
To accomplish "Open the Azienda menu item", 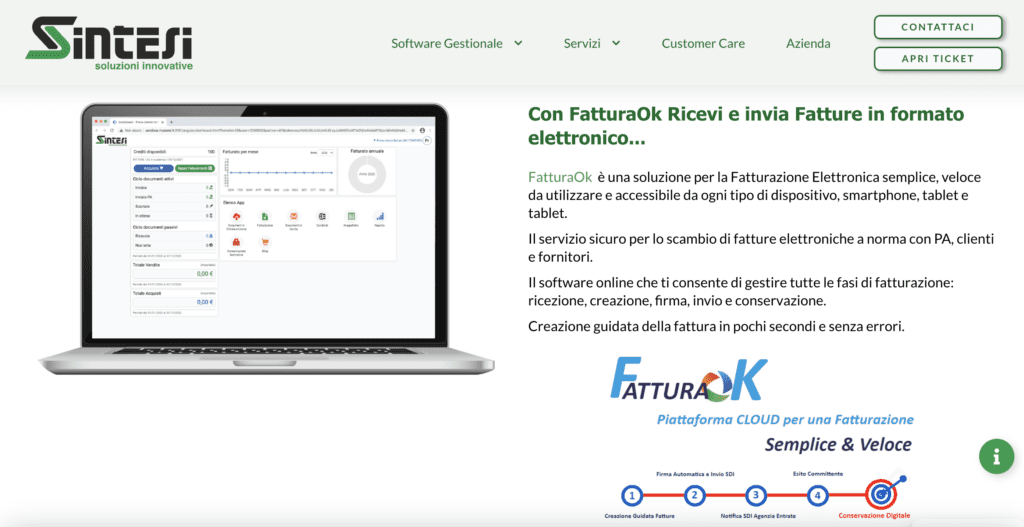I will 808,44.
